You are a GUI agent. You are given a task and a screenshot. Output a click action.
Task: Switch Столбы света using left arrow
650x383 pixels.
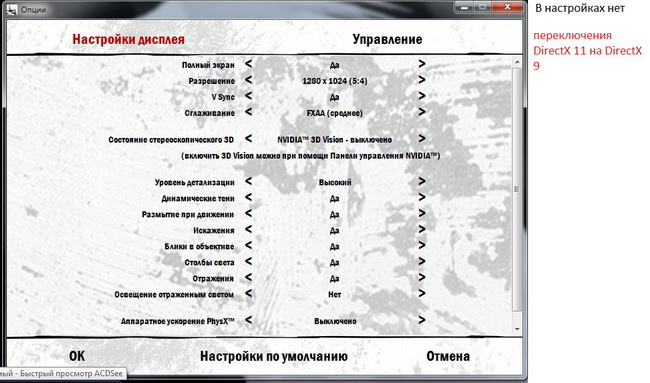pyautogui.click(x=248, y=262)
